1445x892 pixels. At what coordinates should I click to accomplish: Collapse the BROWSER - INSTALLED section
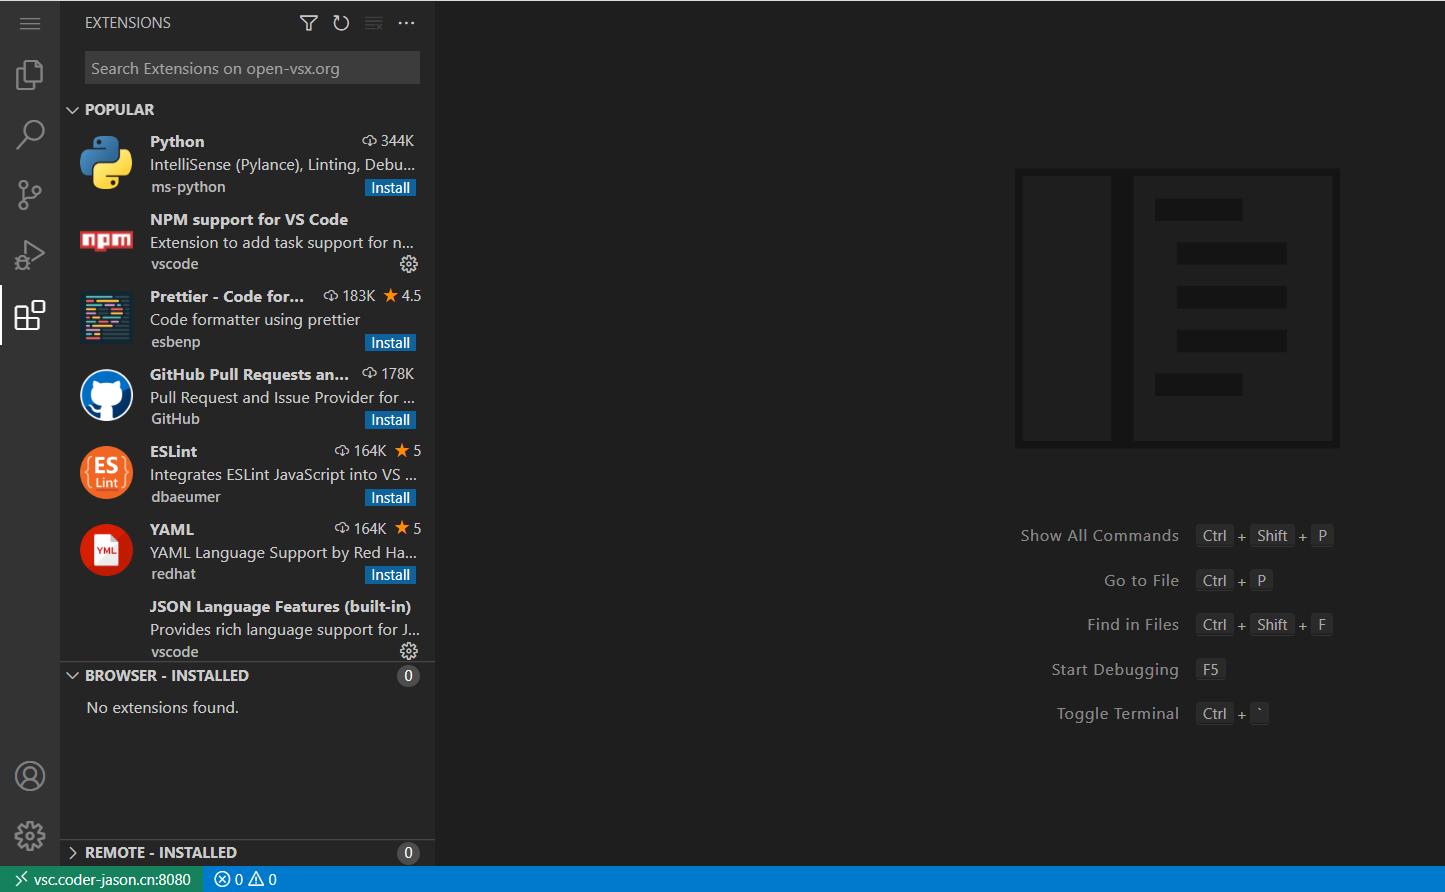click(72, 676)
